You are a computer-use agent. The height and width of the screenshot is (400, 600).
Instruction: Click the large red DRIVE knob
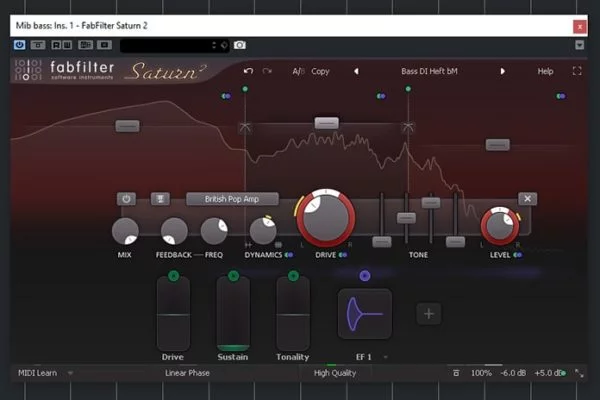tap(326, 218)
